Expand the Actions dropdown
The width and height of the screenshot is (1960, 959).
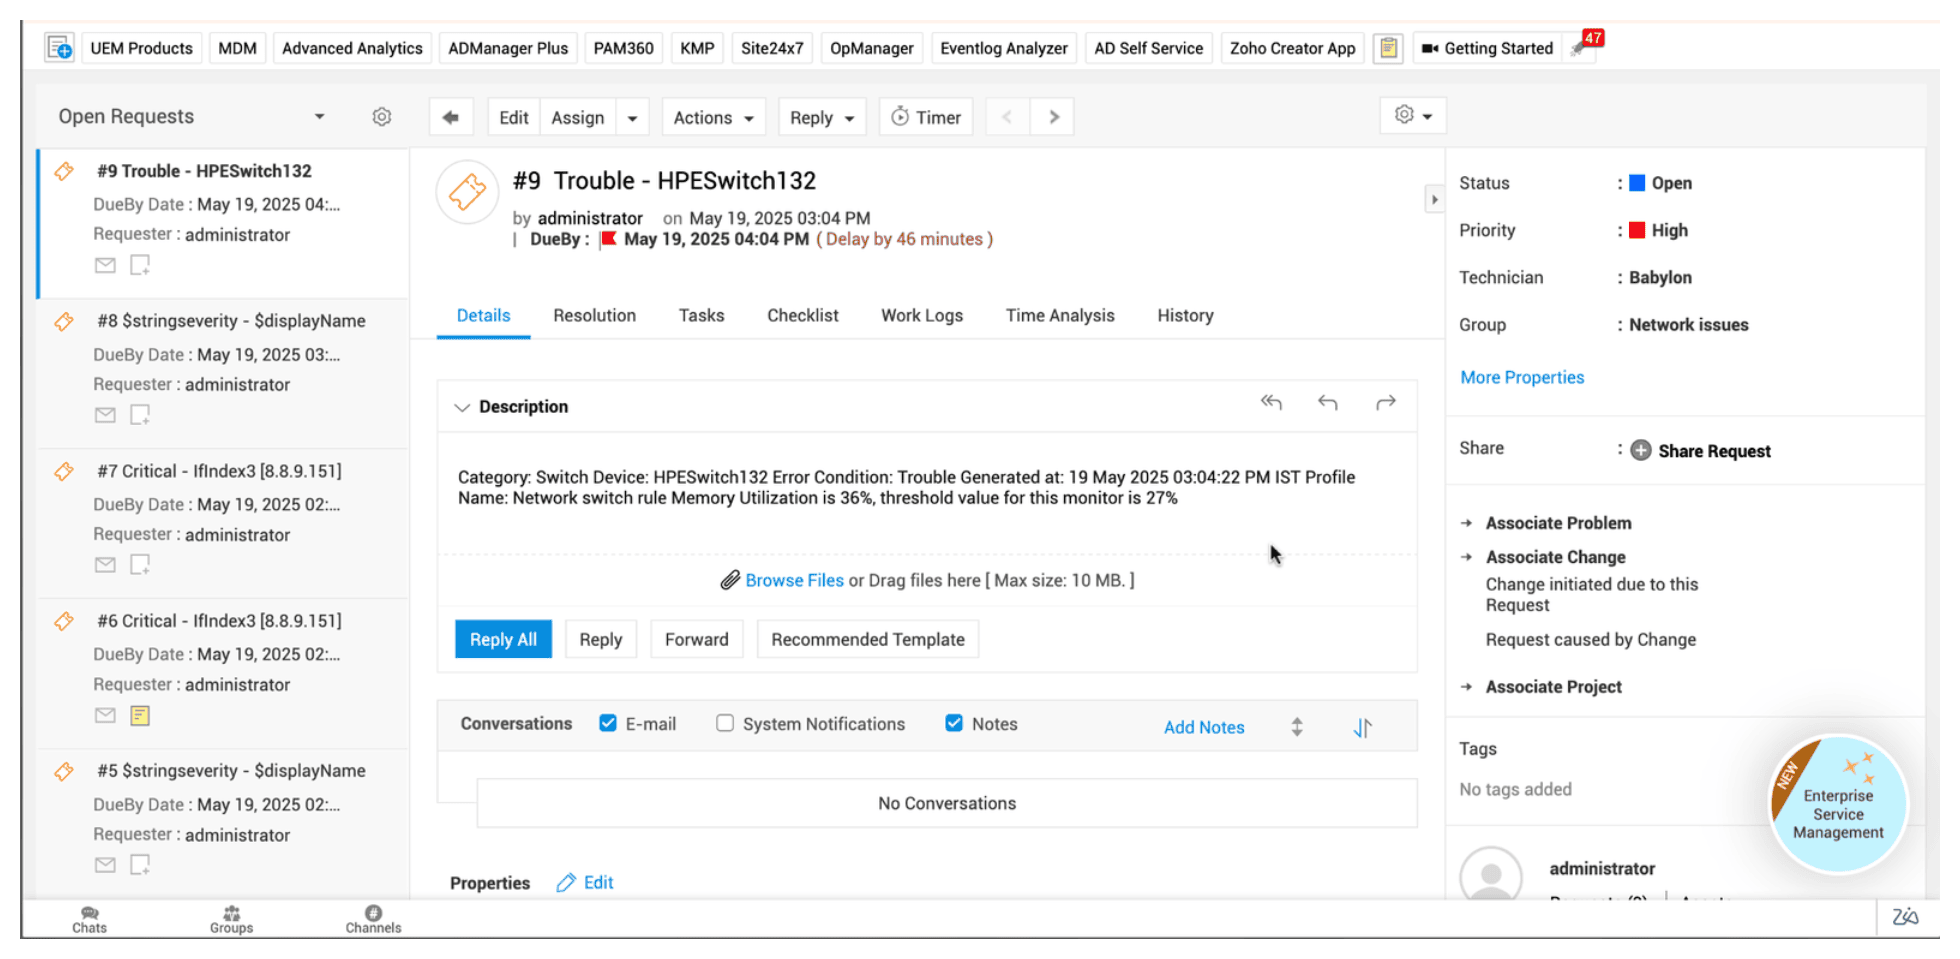[x=712, y=116]
